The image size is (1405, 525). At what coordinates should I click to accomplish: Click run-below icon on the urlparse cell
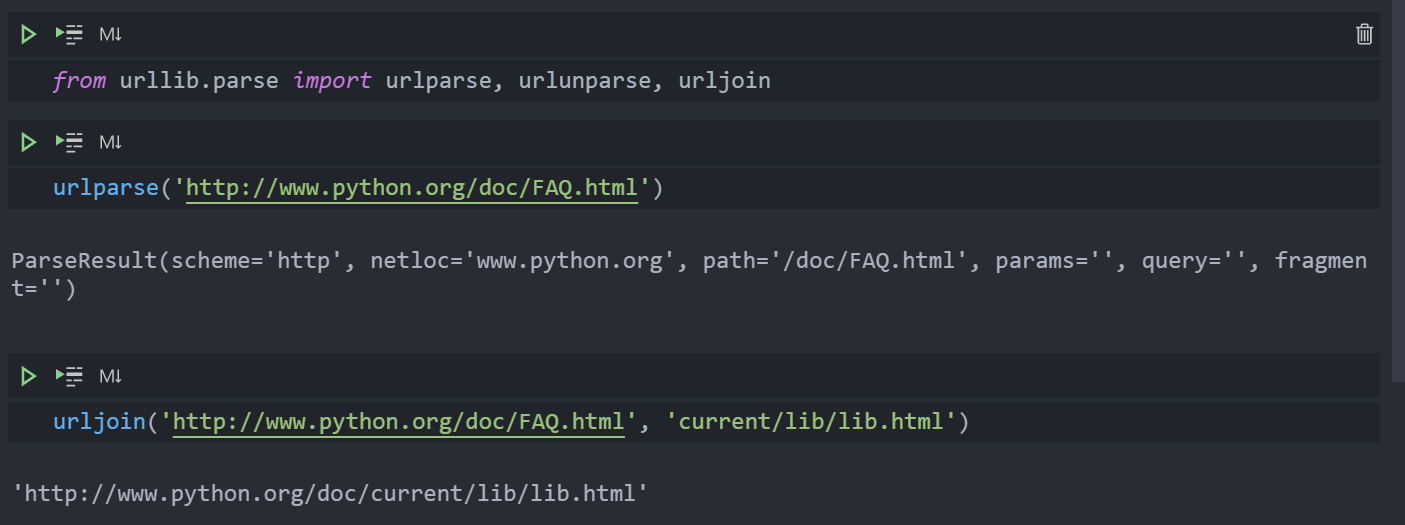[69, 143]
